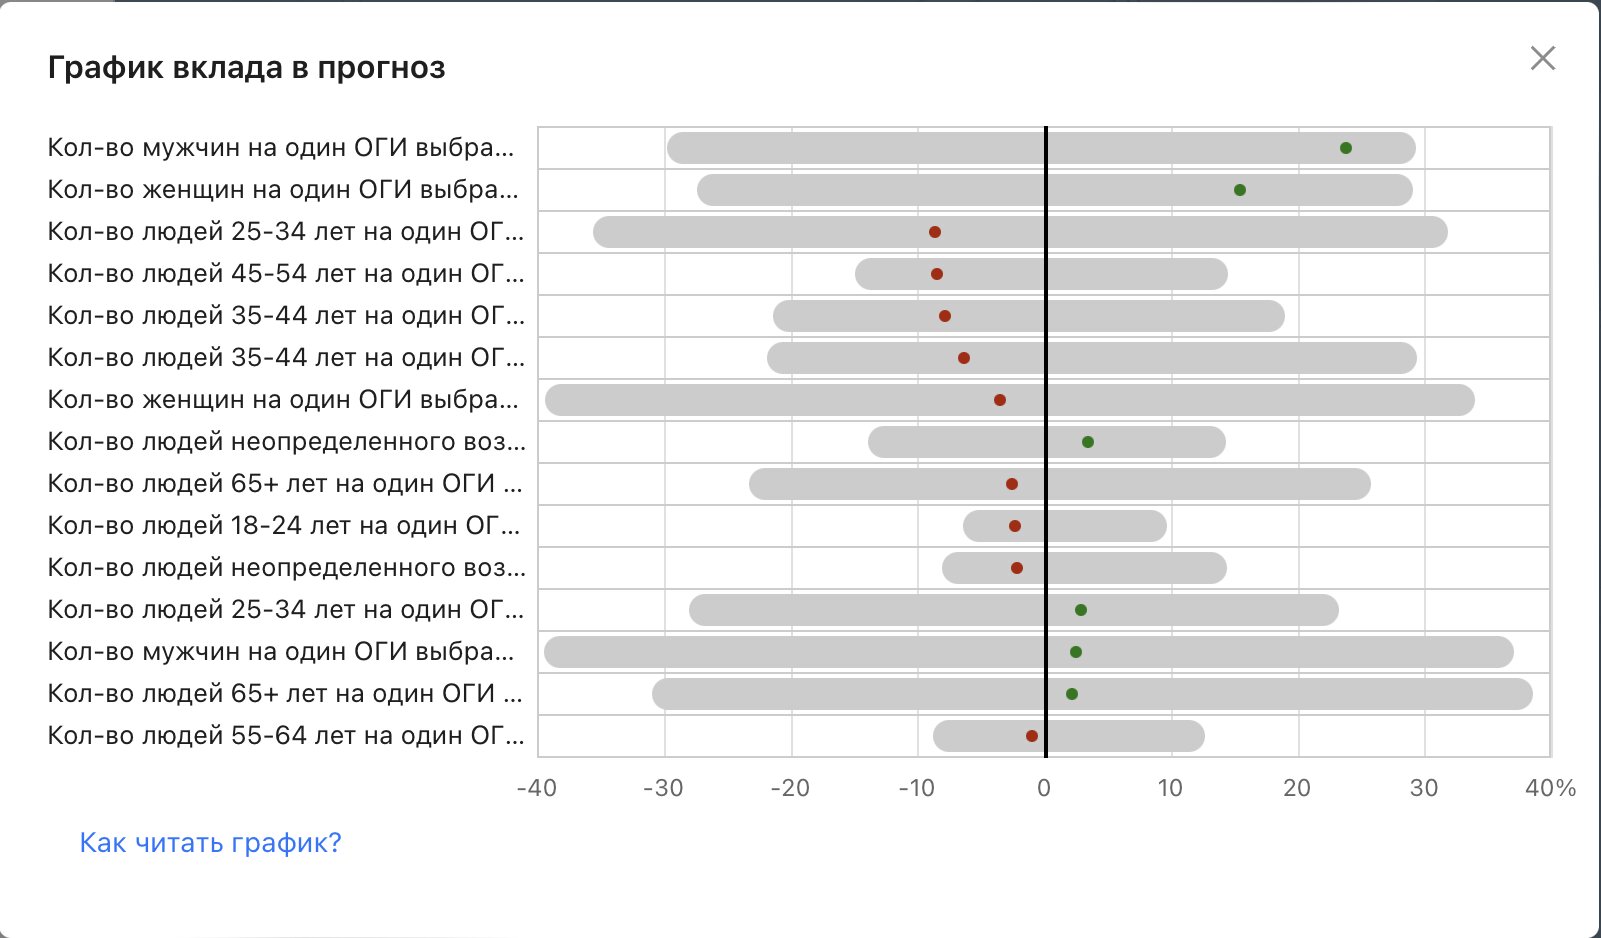Click the green dot in the topmost chart row

tap(1346, 148)
